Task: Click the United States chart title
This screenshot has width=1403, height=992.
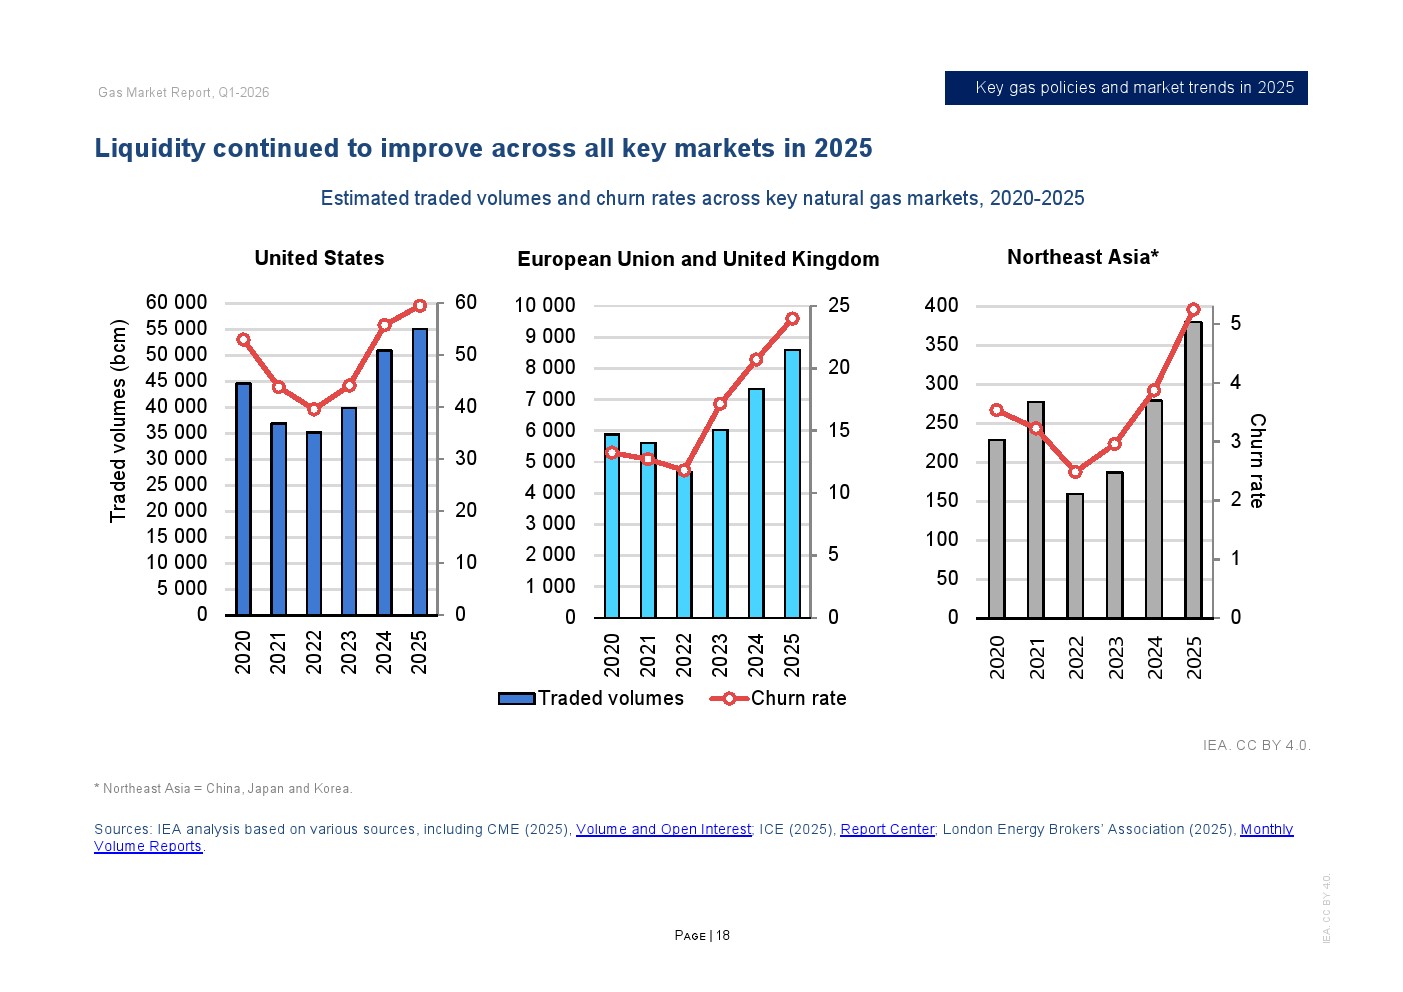Action: tap(319, 258)
